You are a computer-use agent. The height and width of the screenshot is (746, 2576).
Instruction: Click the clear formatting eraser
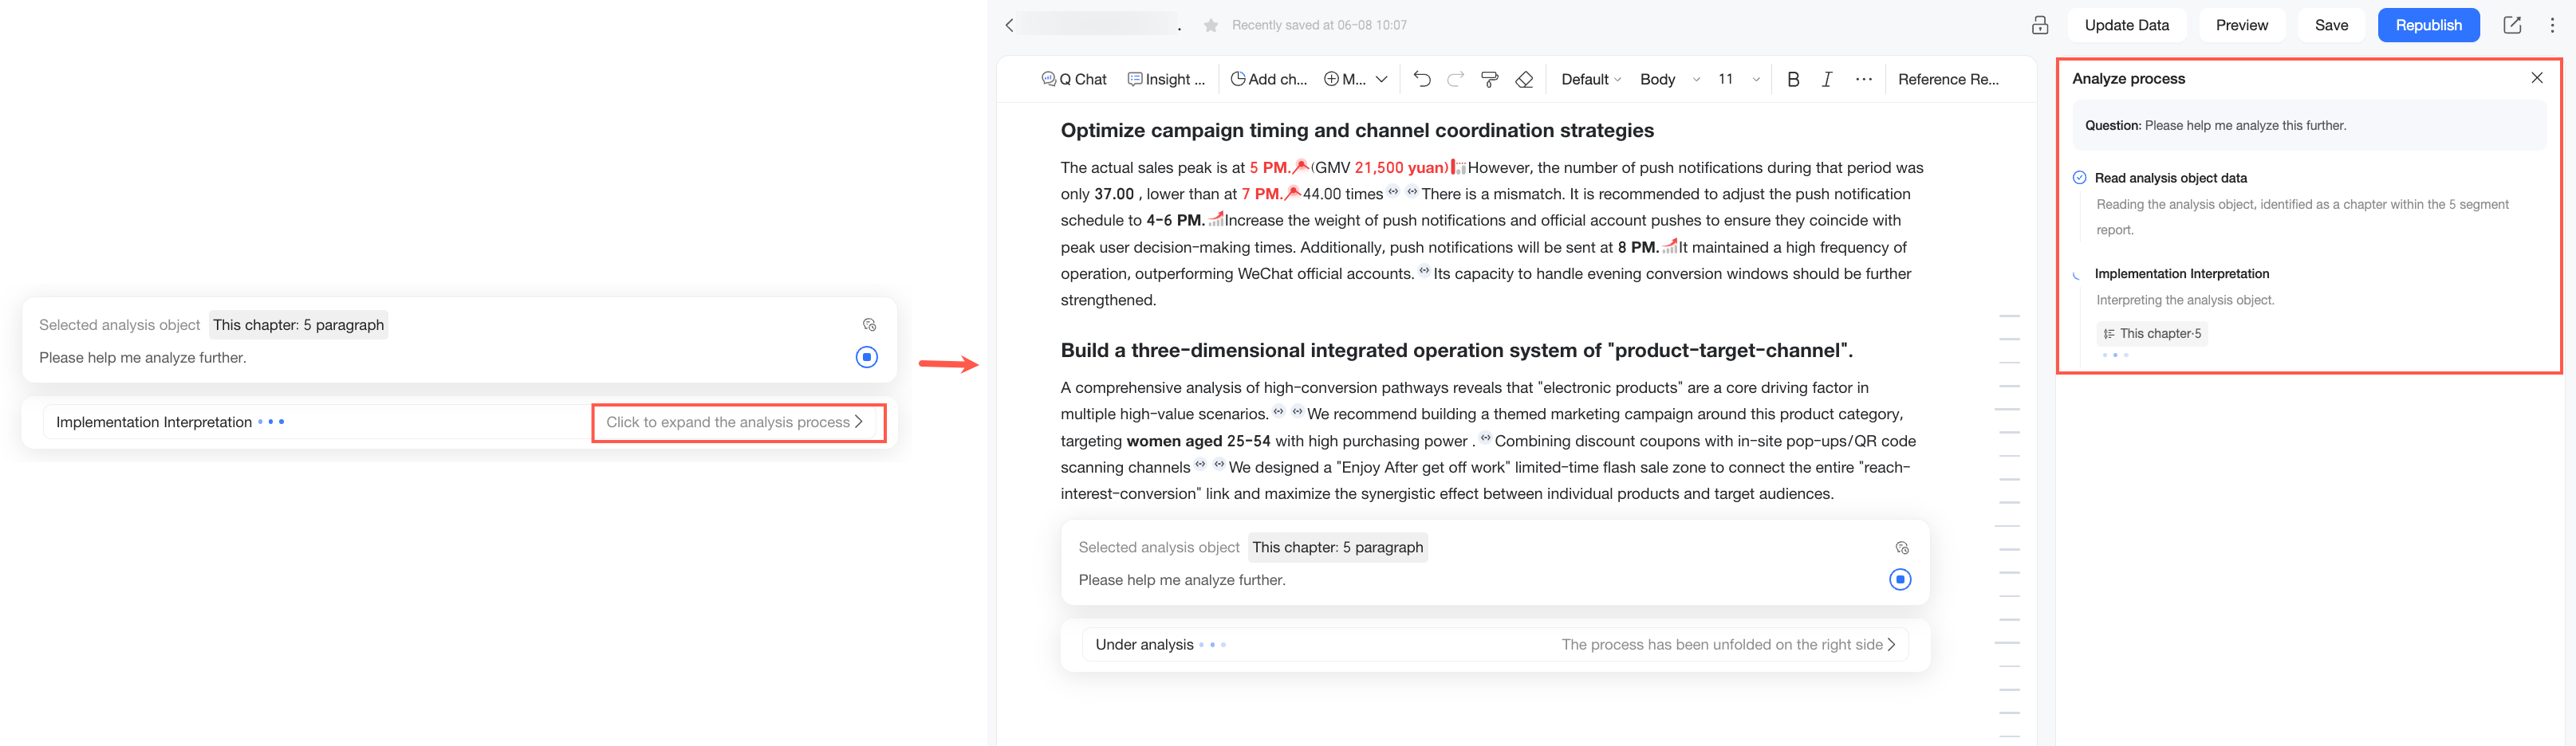1524,79
